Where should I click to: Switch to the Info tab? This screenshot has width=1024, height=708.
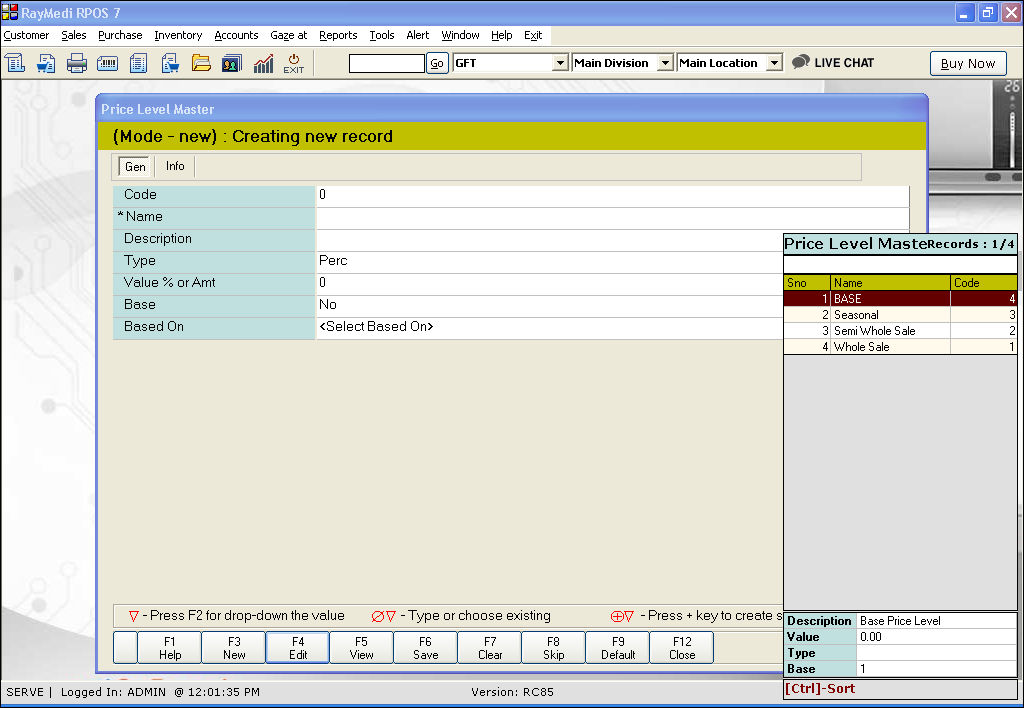click(x=175, y=166)
